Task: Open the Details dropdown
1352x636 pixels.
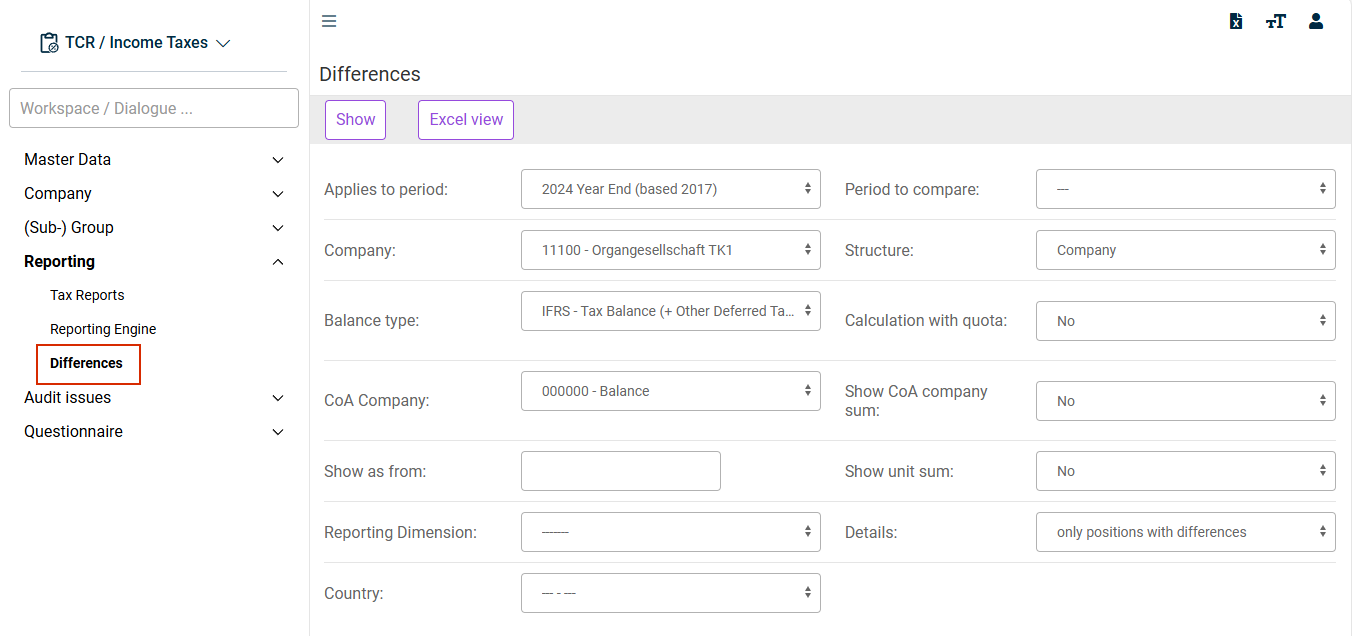Action: click(x=1186, y=532)
